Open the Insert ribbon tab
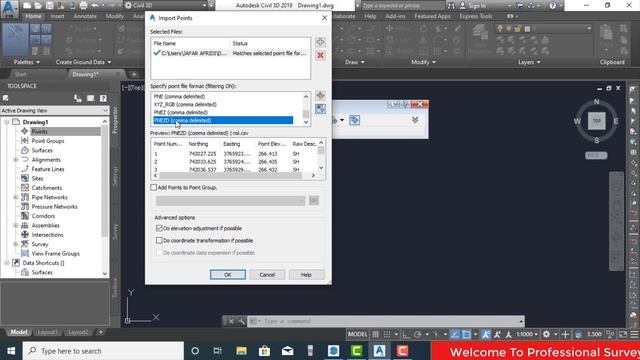Screen dimensions: 640x360 (57, 16)
